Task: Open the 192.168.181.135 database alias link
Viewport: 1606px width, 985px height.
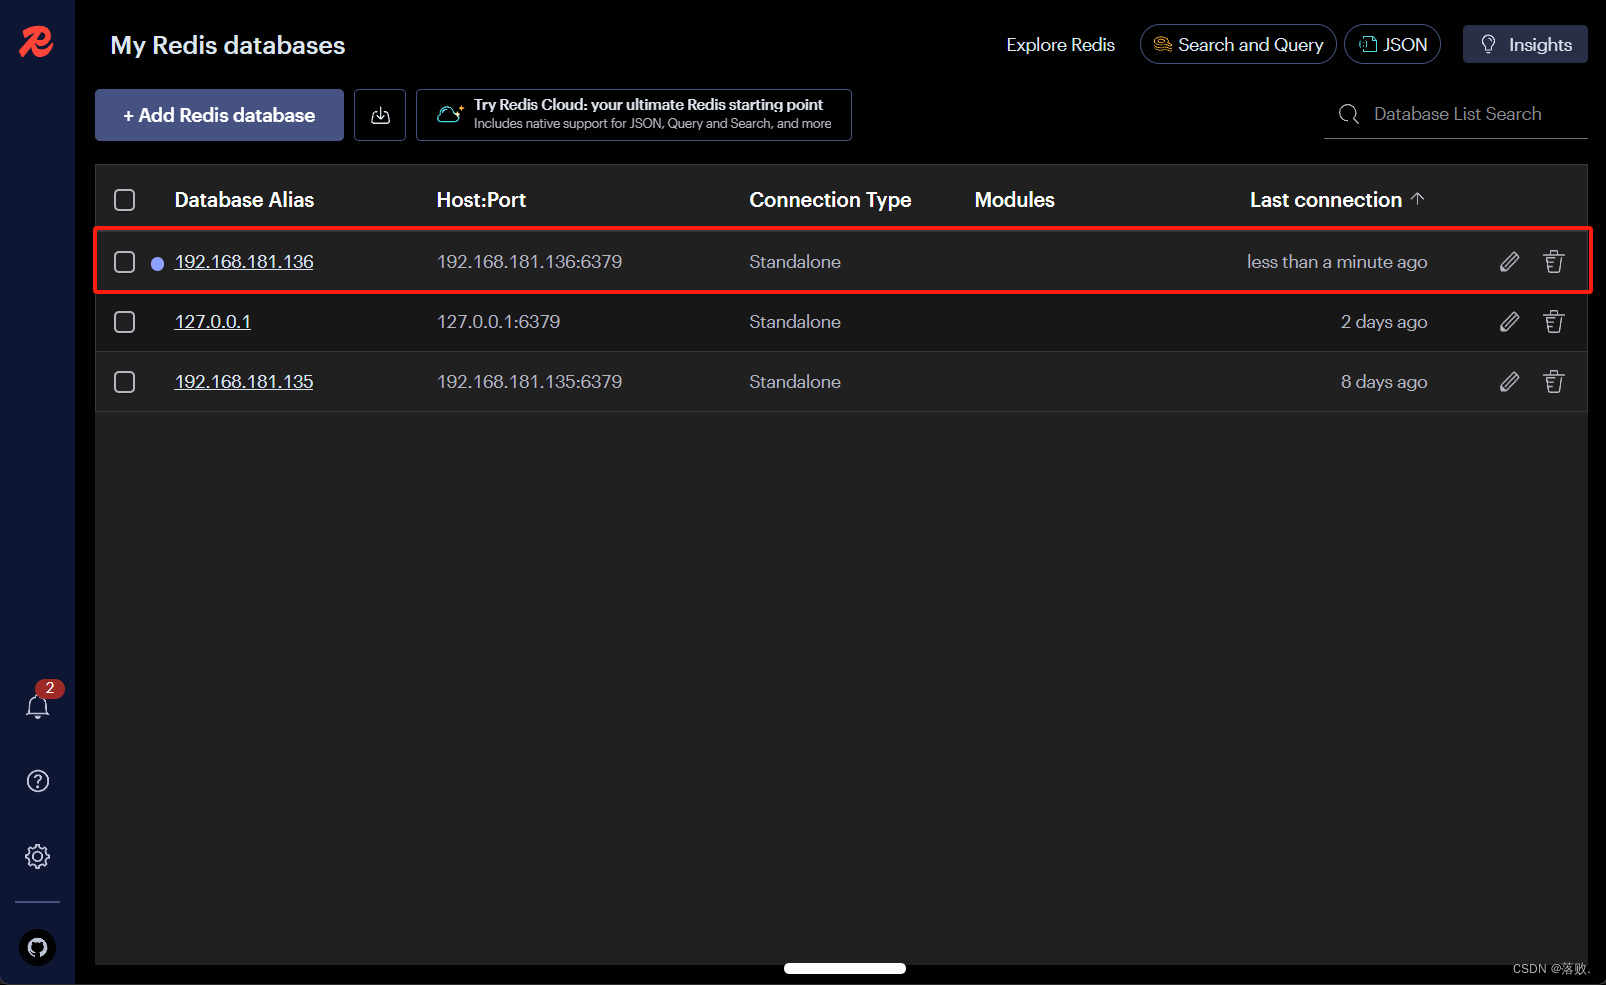Action: pos(244,382)
